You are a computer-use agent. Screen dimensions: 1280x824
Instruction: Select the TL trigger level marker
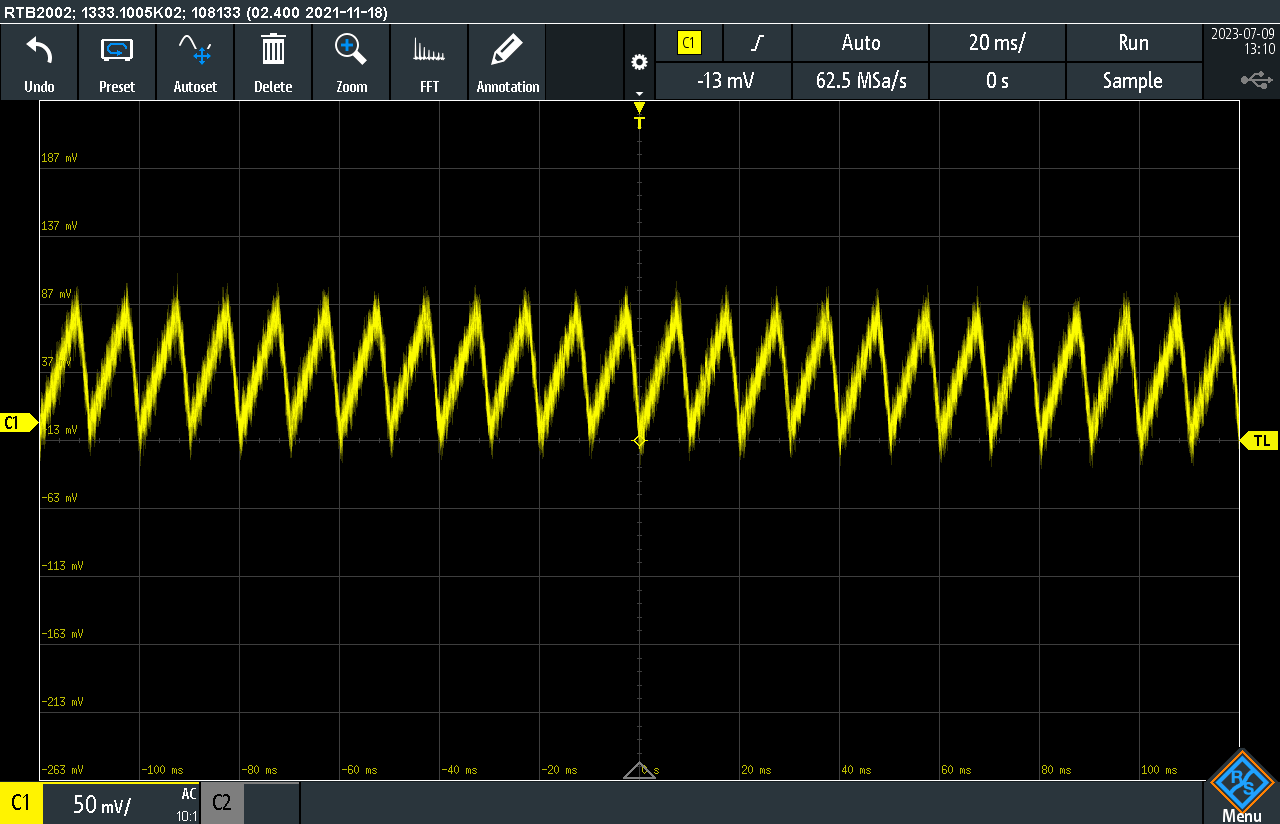pyautogui.click(x=1260, y=440)
